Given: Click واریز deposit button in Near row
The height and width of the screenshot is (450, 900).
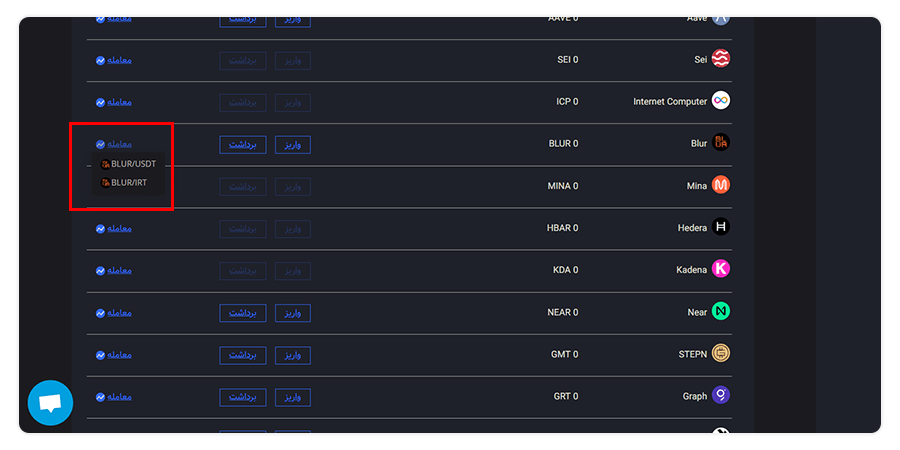Looking at the screenshot, I should (x=293, y=313).
